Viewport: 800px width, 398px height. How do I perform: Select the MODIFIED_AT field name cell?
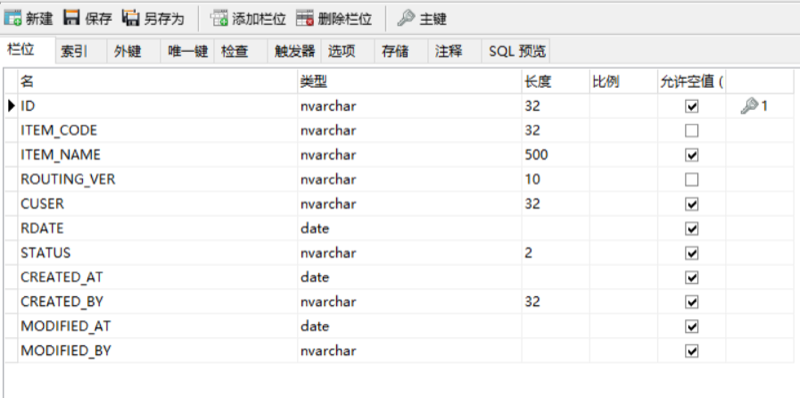158,327
